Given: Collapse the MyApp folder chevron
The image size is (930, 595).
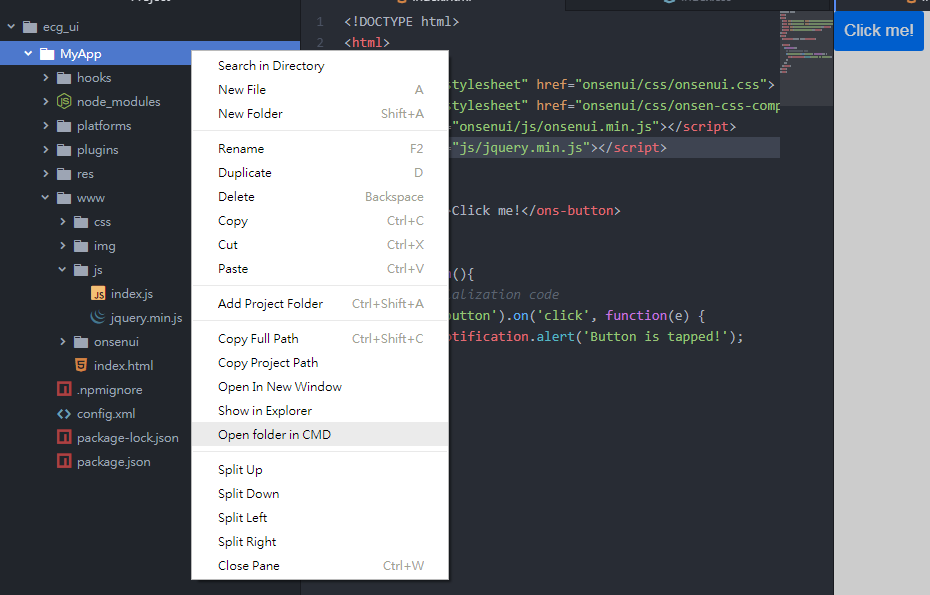Looking at the screenshot, I should 28,53.
